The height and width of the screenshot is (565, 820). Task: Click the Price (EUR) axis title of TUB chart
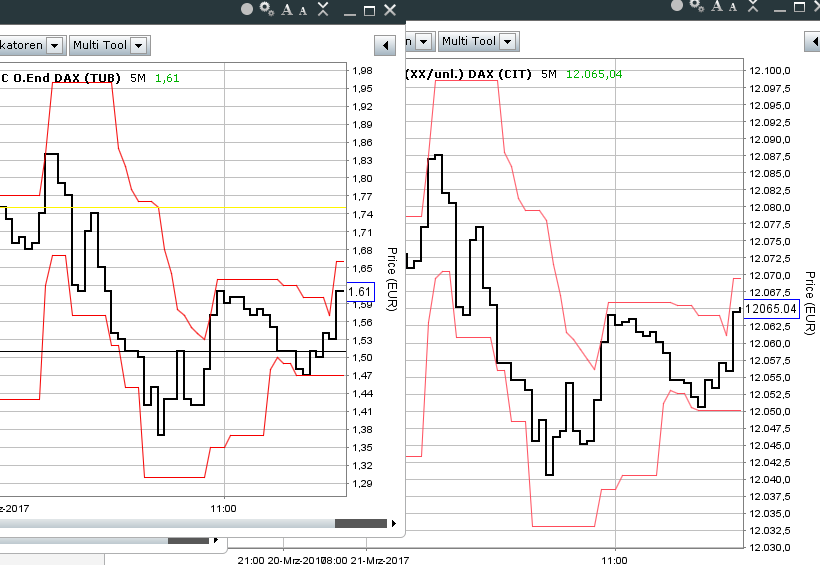coord(392,279)
